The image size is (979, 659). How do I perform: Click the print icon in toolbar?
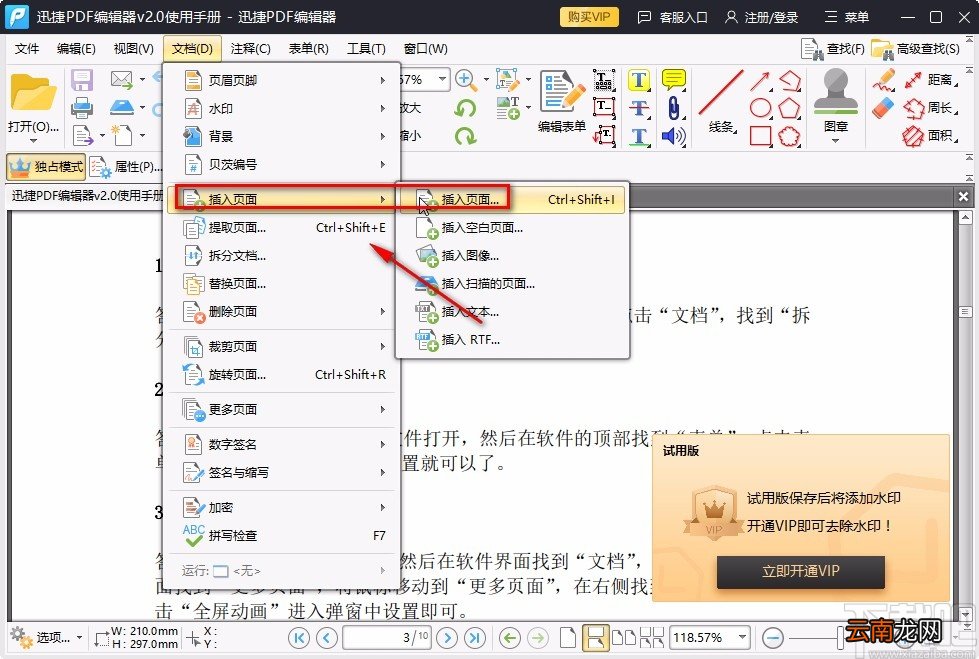pyautogui.click(x=82, y=107)
